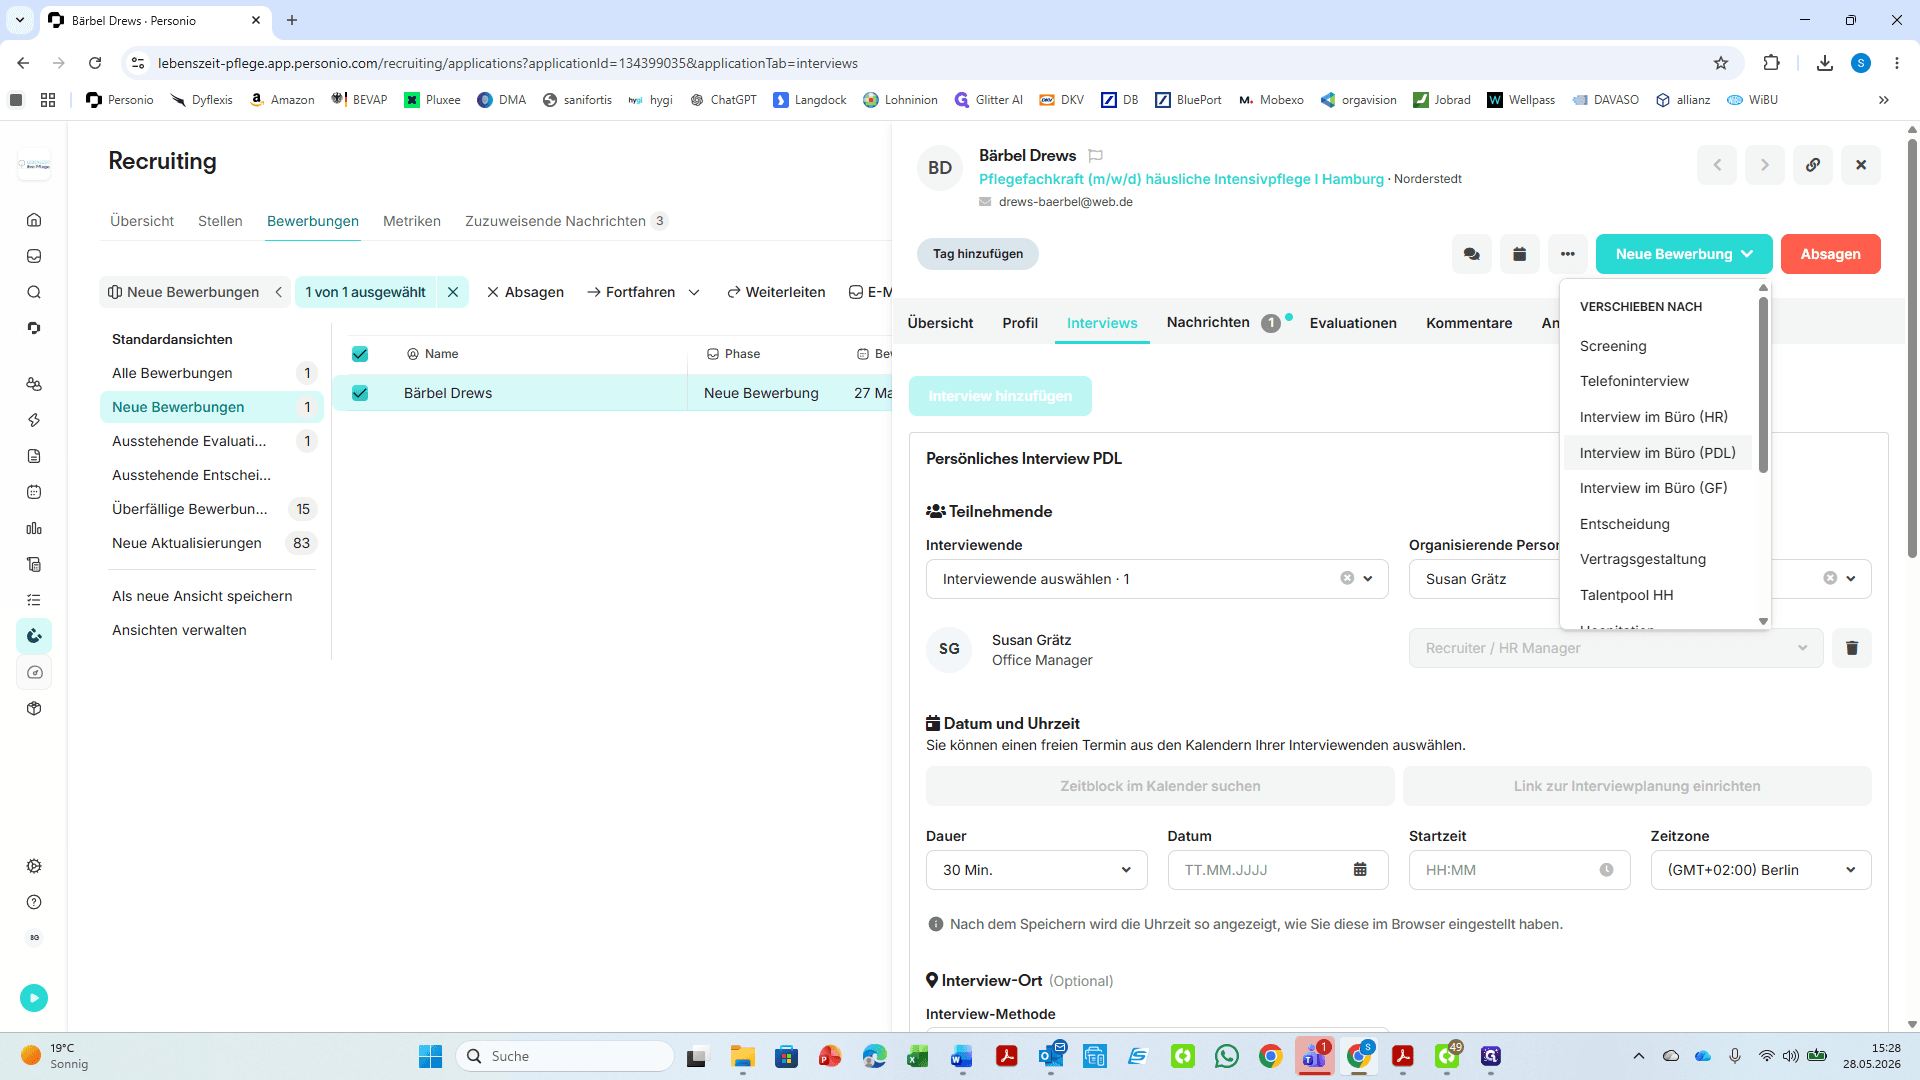Delete interviewer Susan Grätz via trash icon

pyautogui.click(x=1852, y=648)
